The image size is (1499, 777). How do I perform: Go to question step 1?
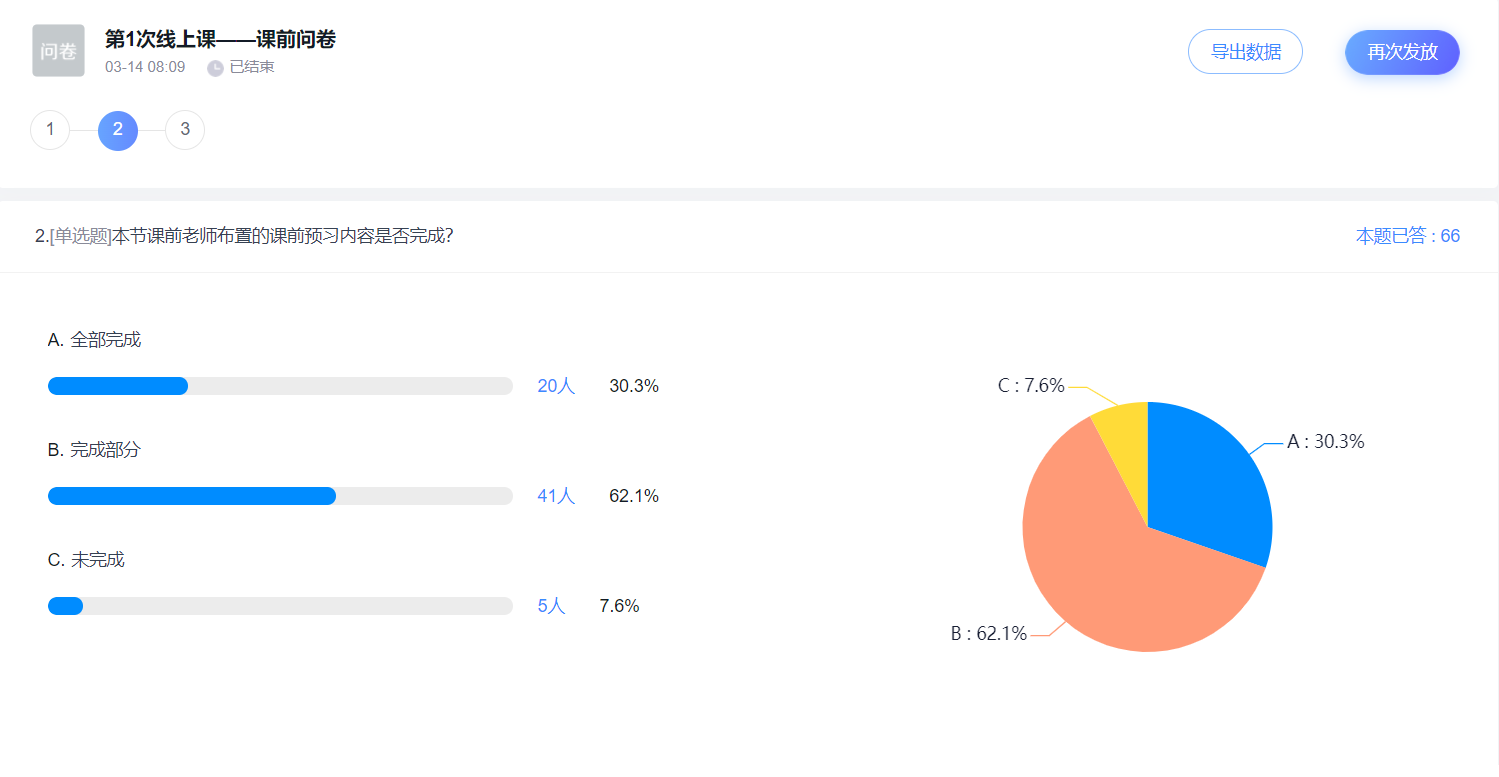50,130
